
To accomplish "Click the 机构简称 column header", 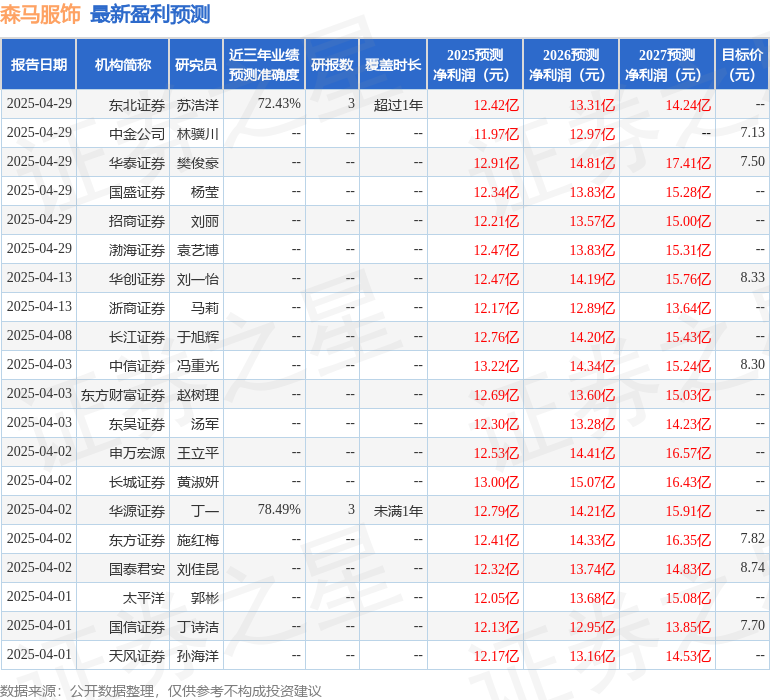I will pyautogui.click(x=123, y=64).
